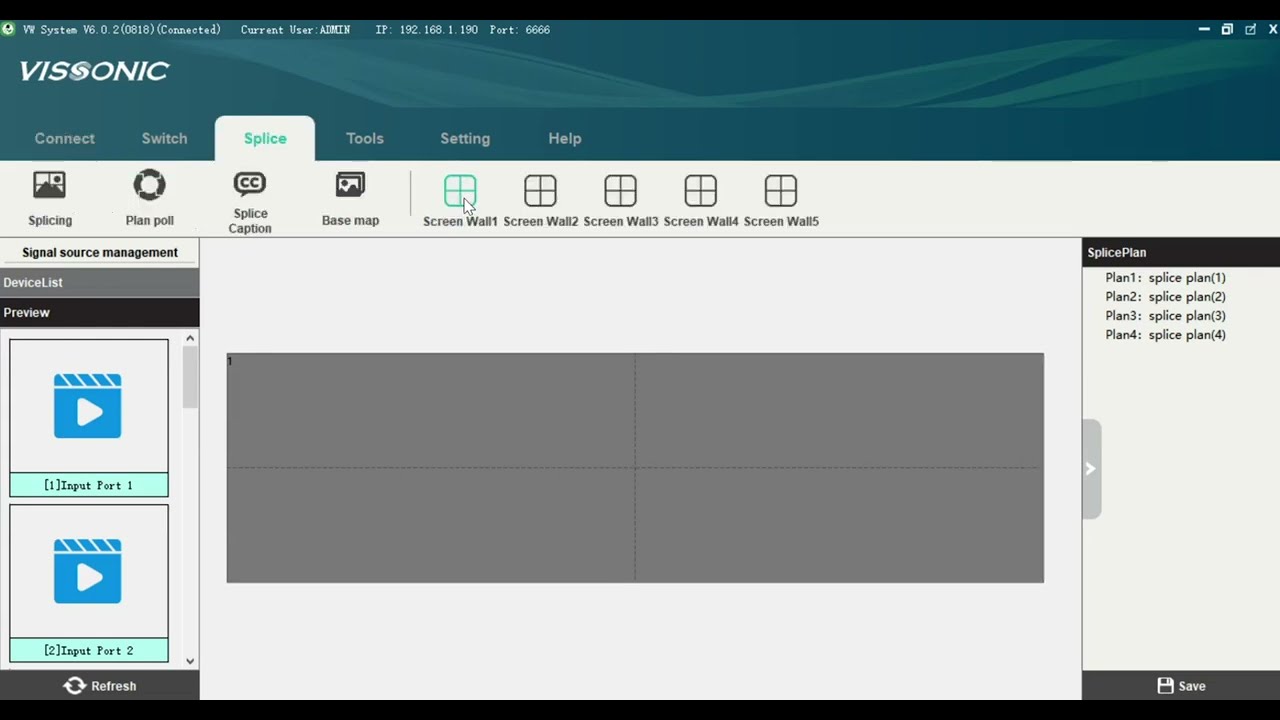Click the bottom-right screen of the wall

[x=839, y=525]
